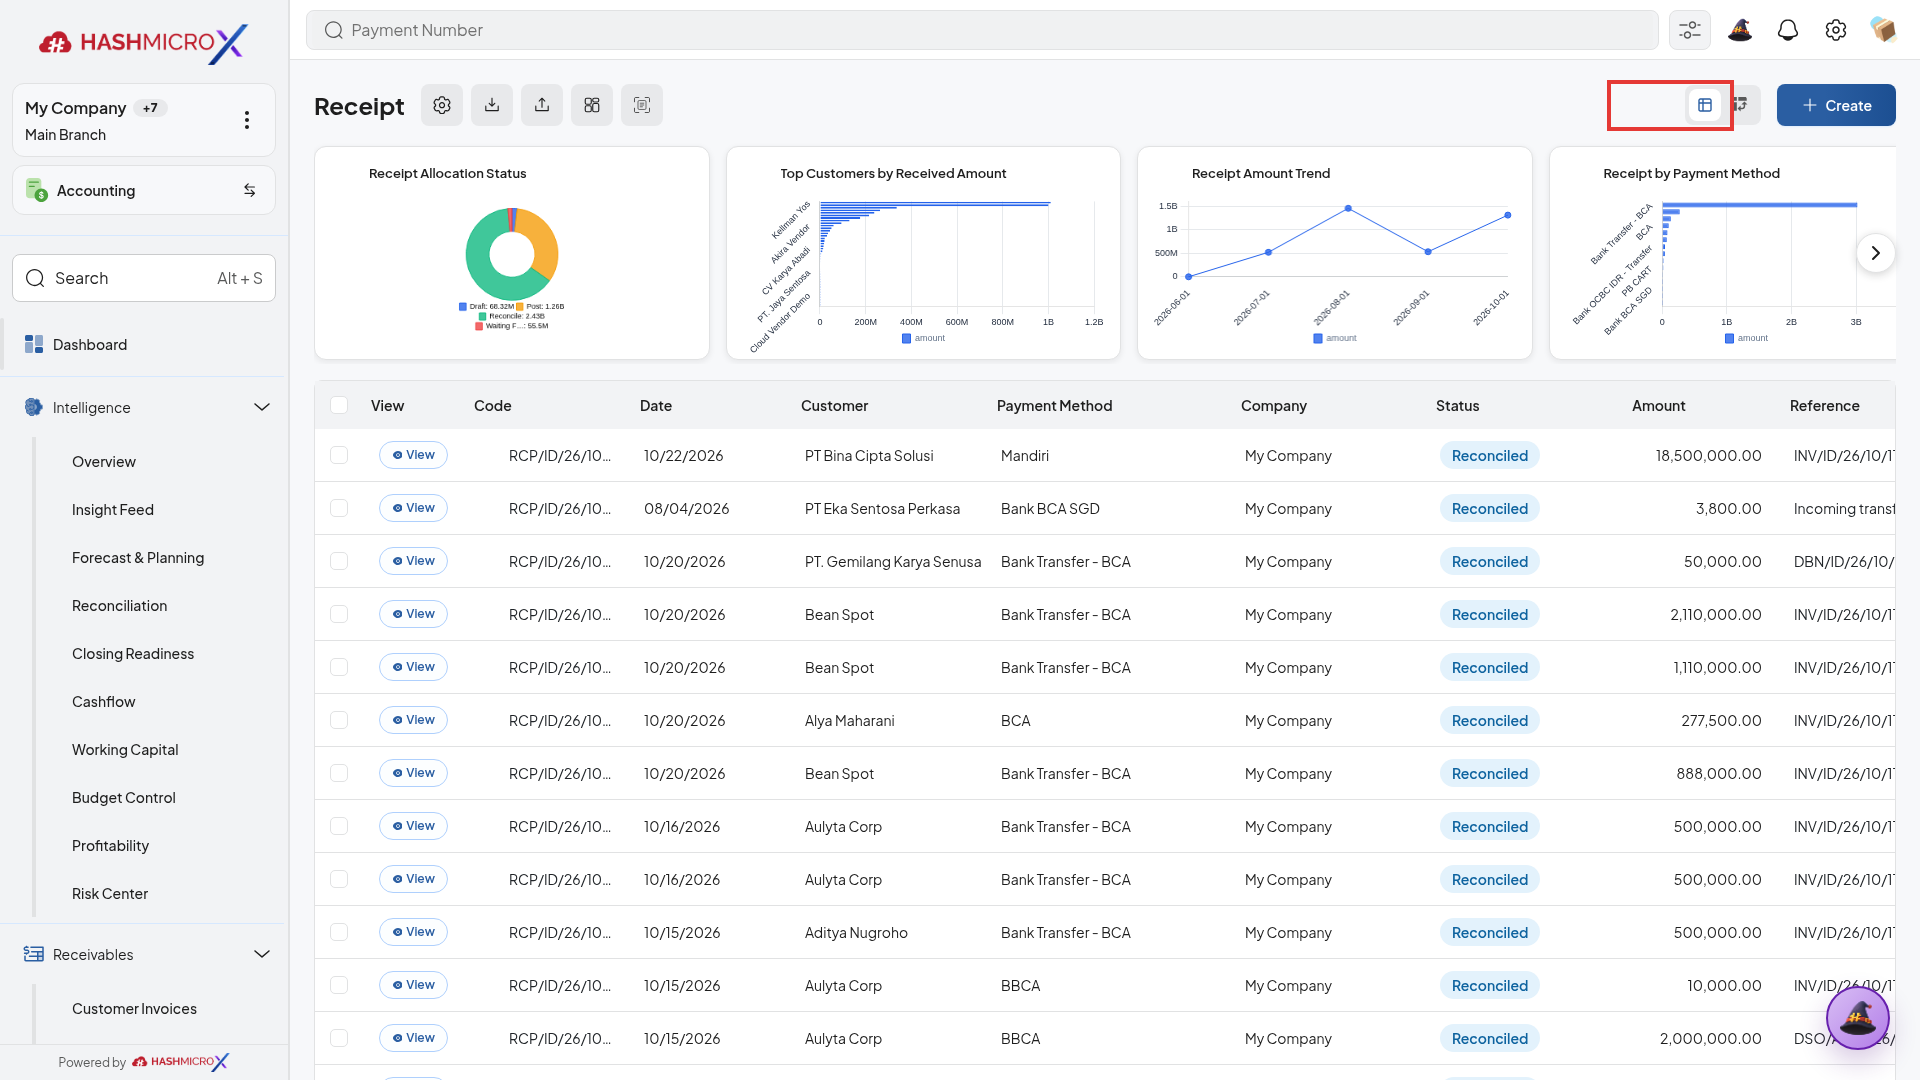This screenshot has height=1080, width=1920.
Task: Click the download icon beside Receipt
Action: [x=492, y=105]
